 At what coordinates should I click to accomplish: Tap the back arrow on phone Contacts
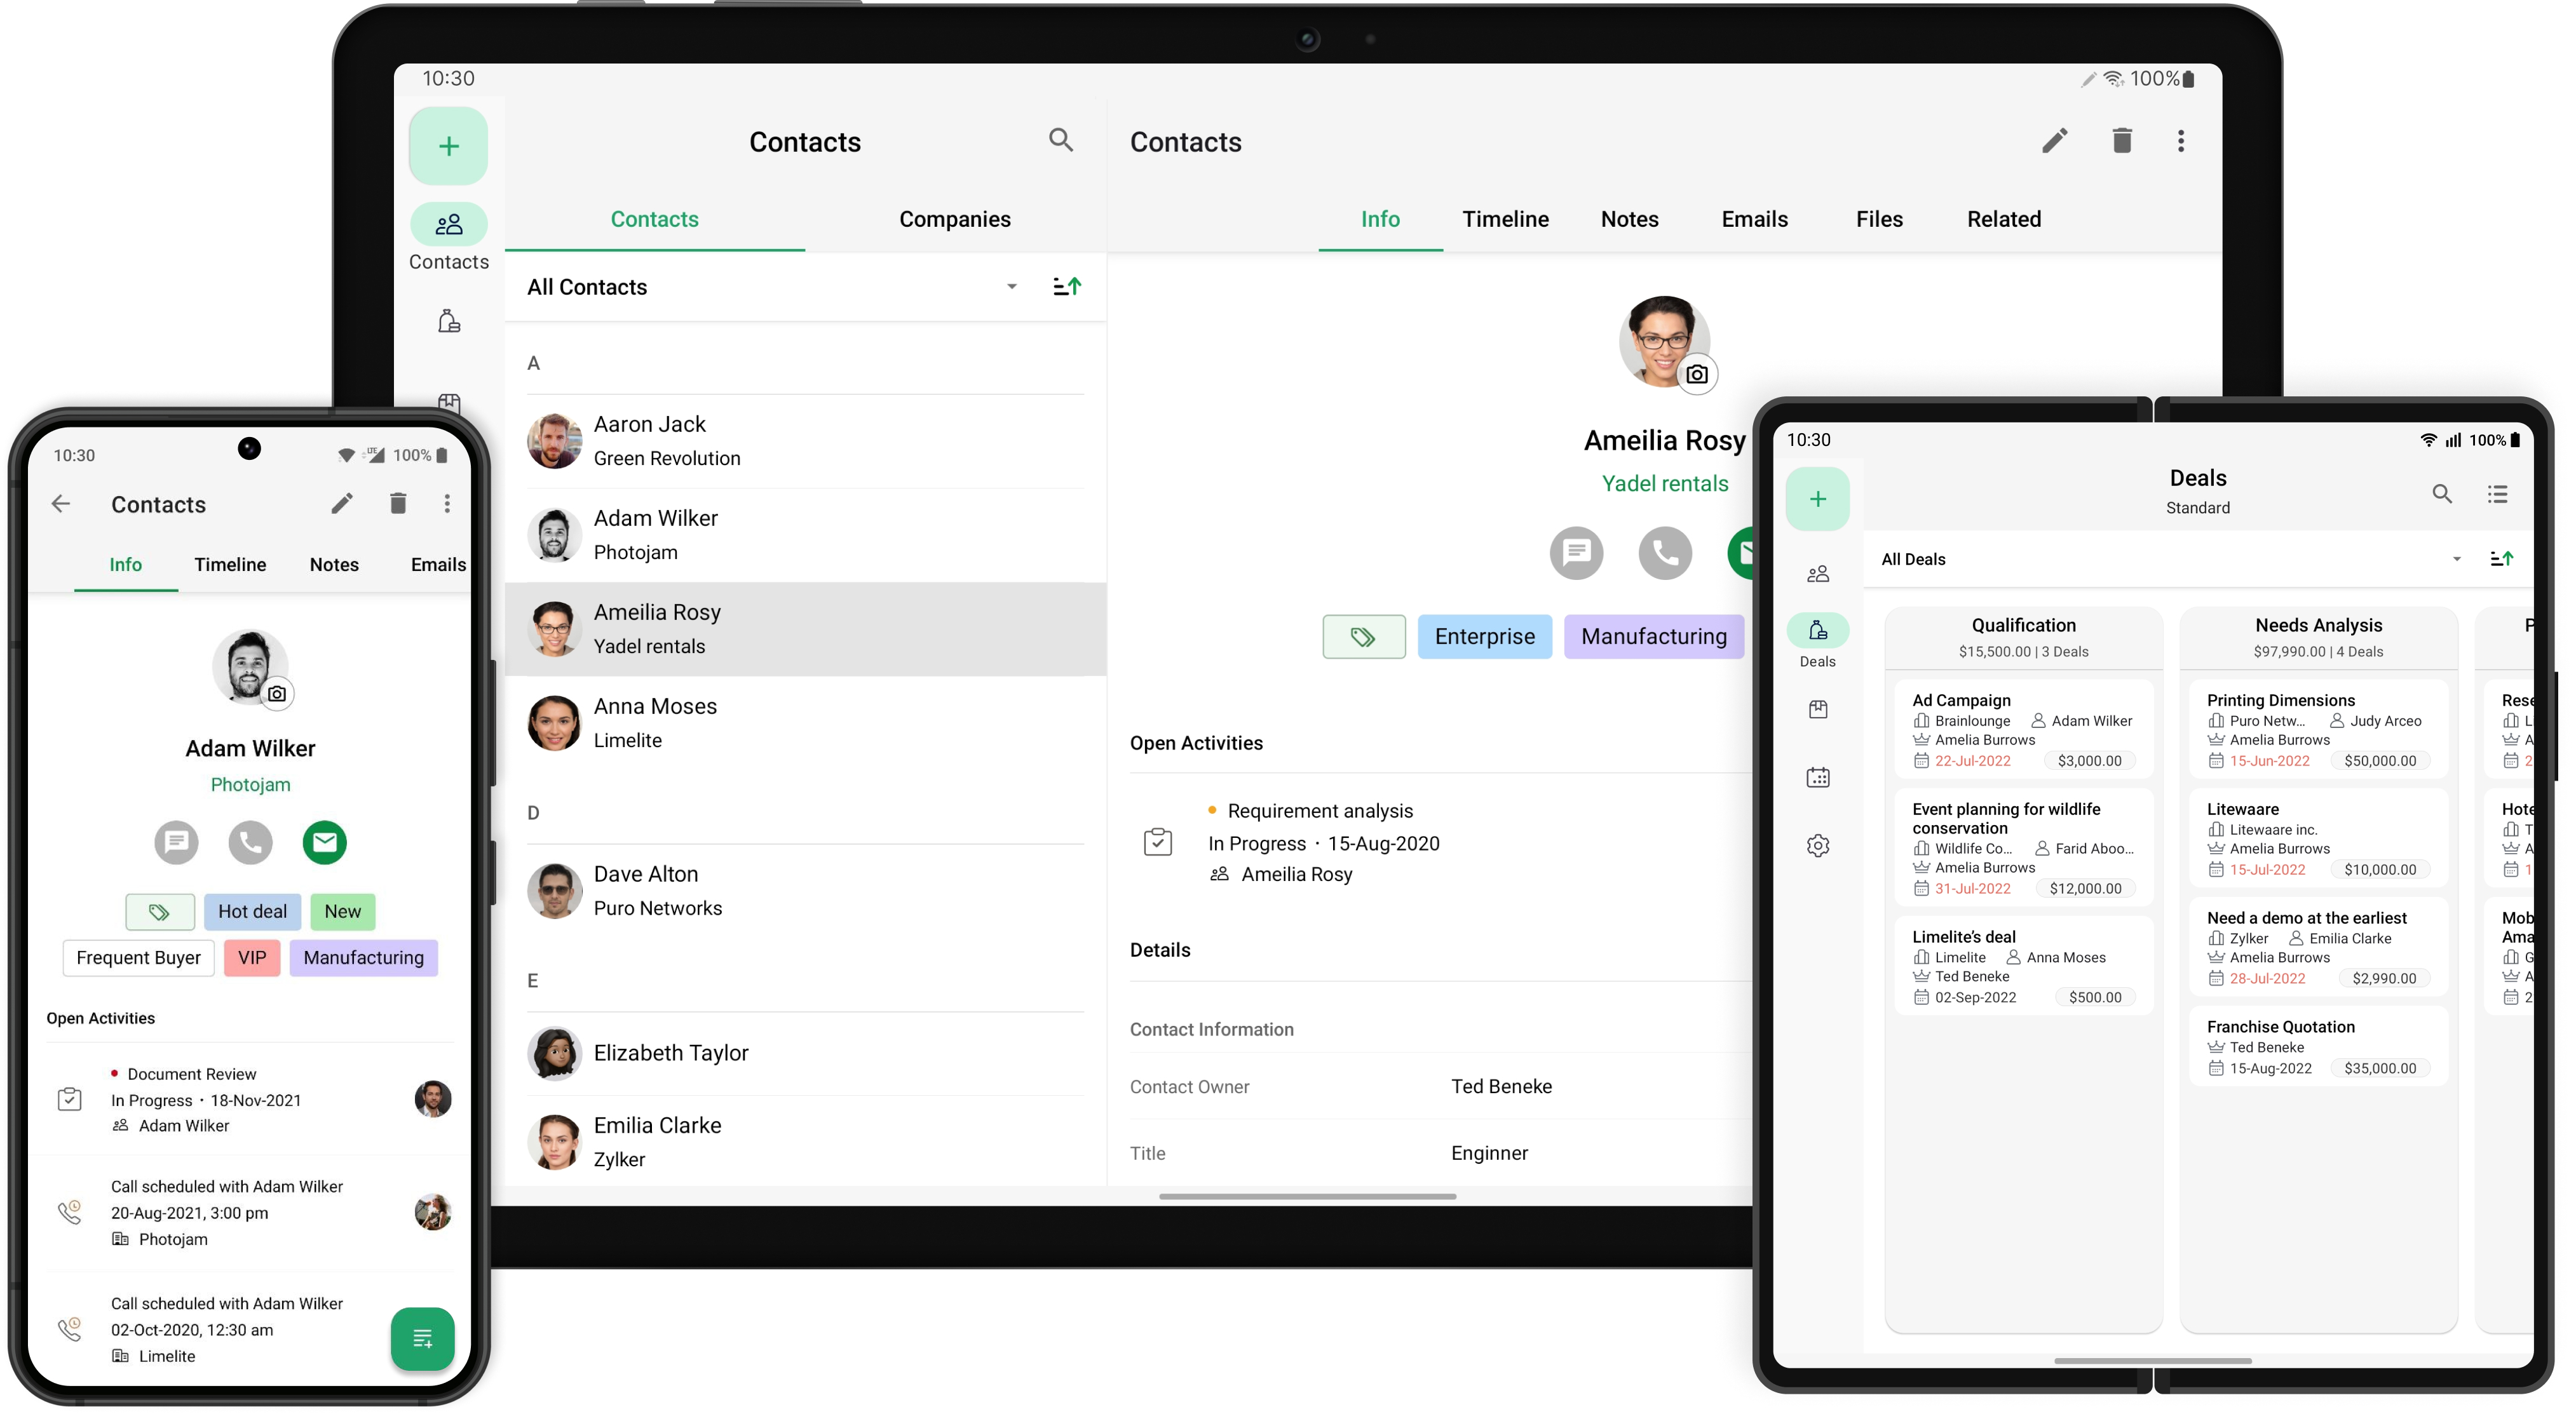(61, 504)
